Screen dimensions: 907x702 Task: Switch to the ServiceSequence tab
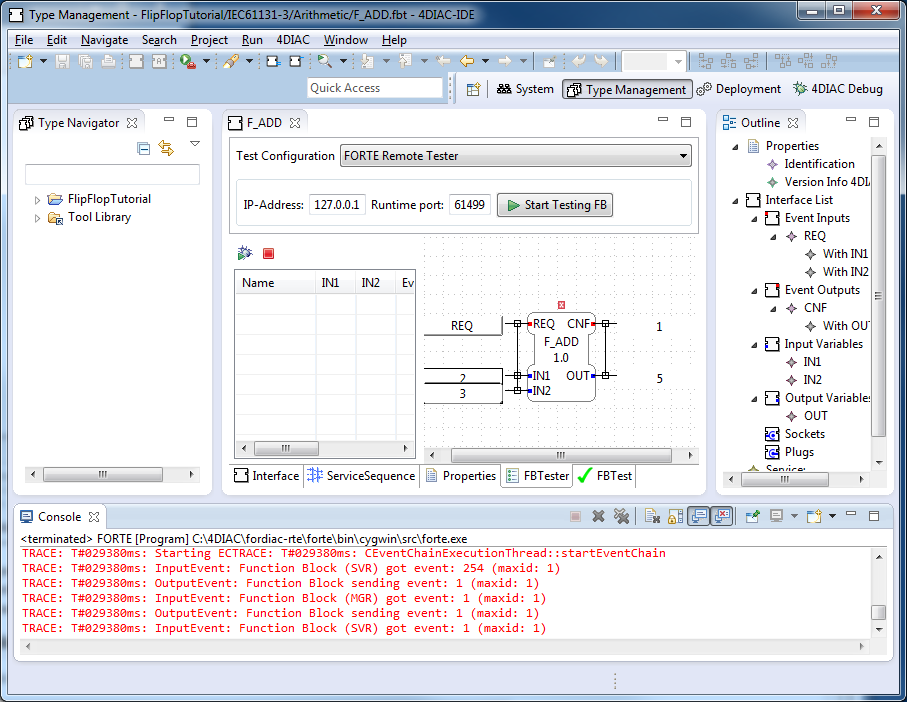pyautogui.click(x=362, y=475)
